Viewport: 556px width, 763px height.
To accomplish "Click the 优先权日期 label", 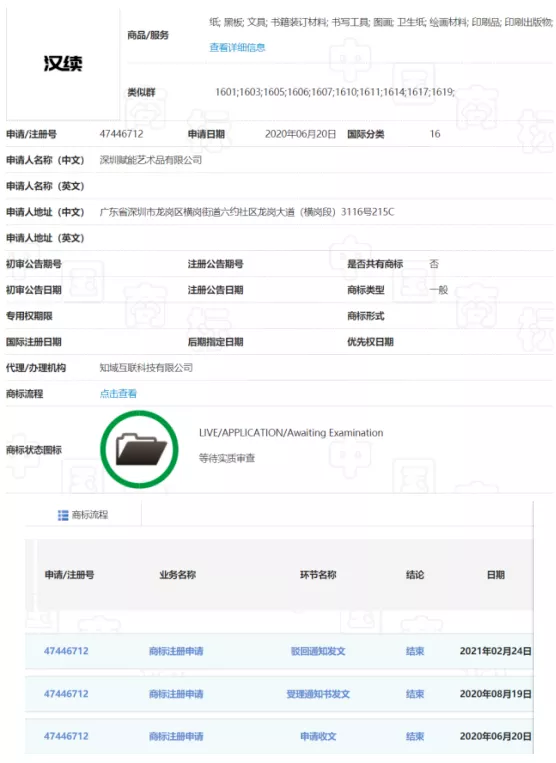I will (370, 342).
